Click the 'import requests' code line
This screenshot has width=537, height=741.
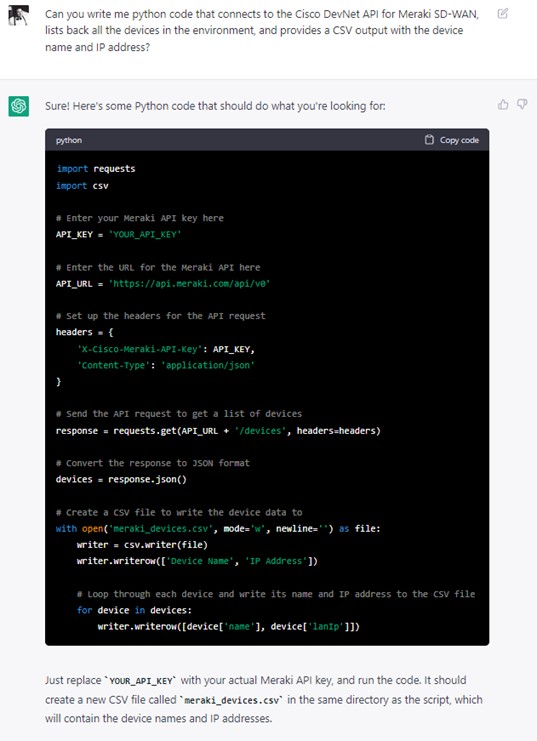(x=96, y=169)
